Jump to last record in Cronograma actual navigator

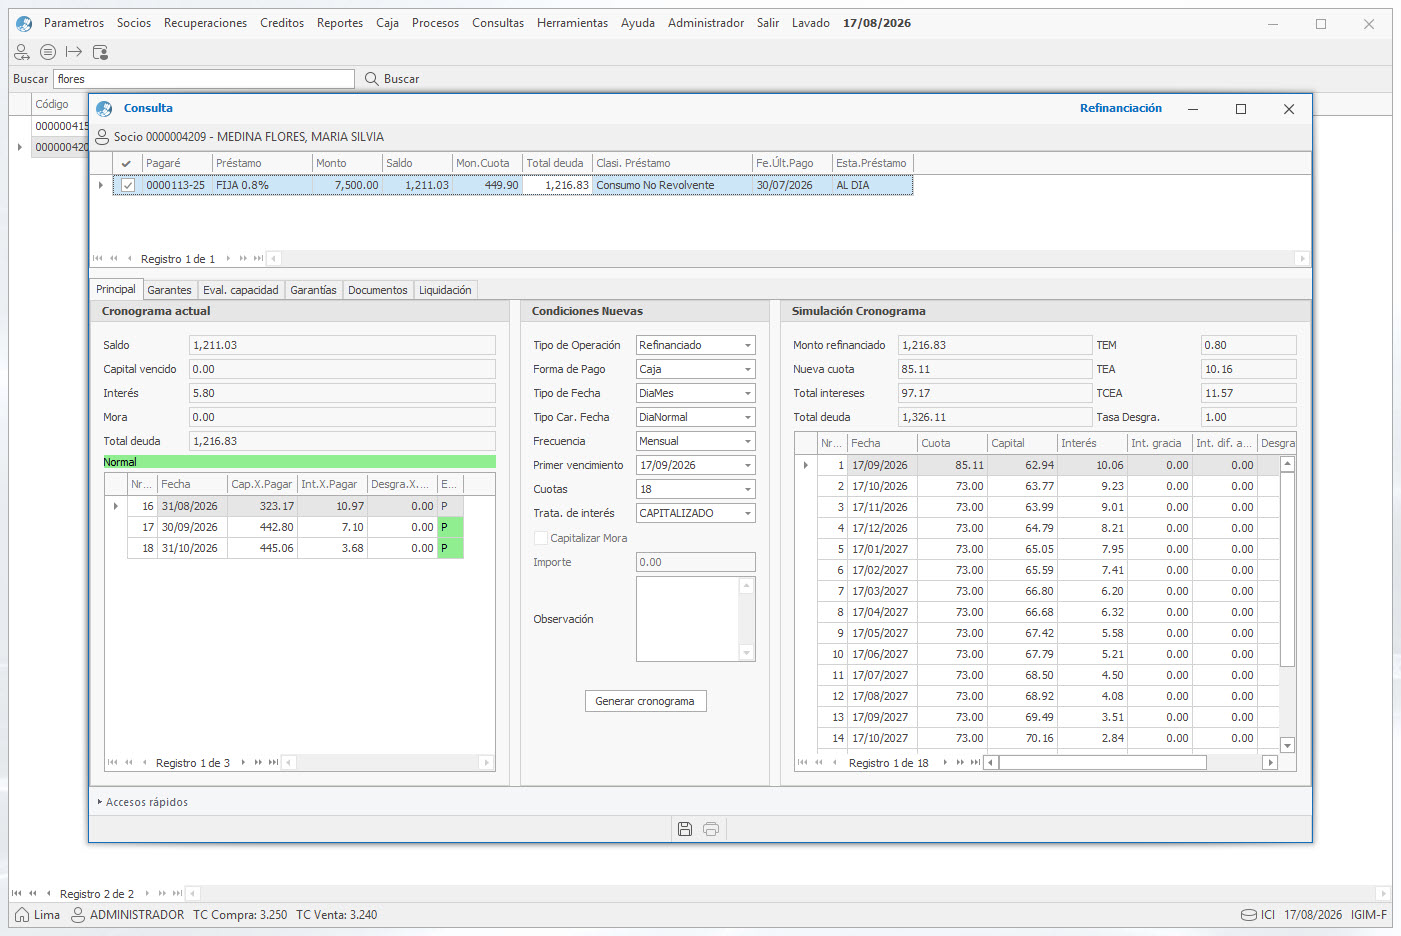pos(273,763)
